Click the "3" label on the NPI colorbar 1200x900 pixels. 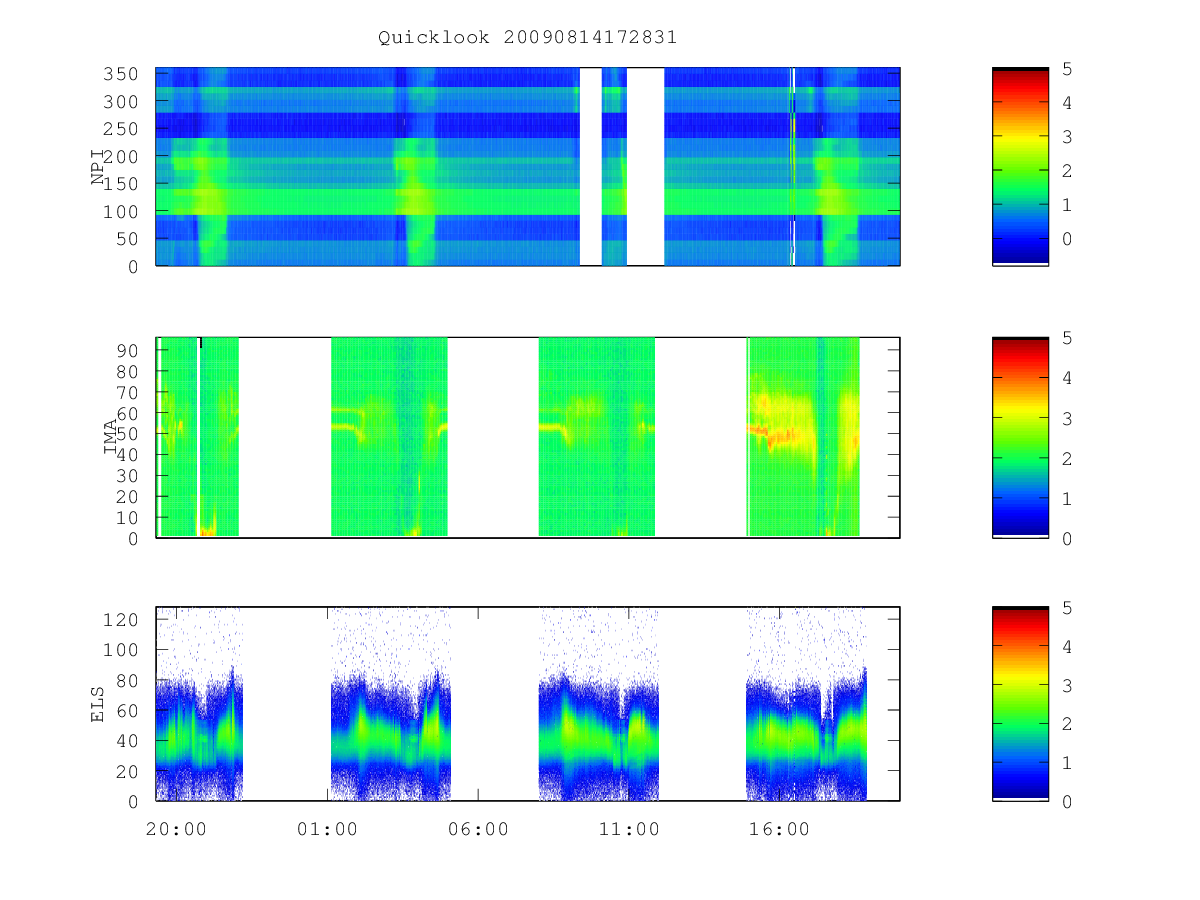pyautogui.click(x=1068, y=137)
